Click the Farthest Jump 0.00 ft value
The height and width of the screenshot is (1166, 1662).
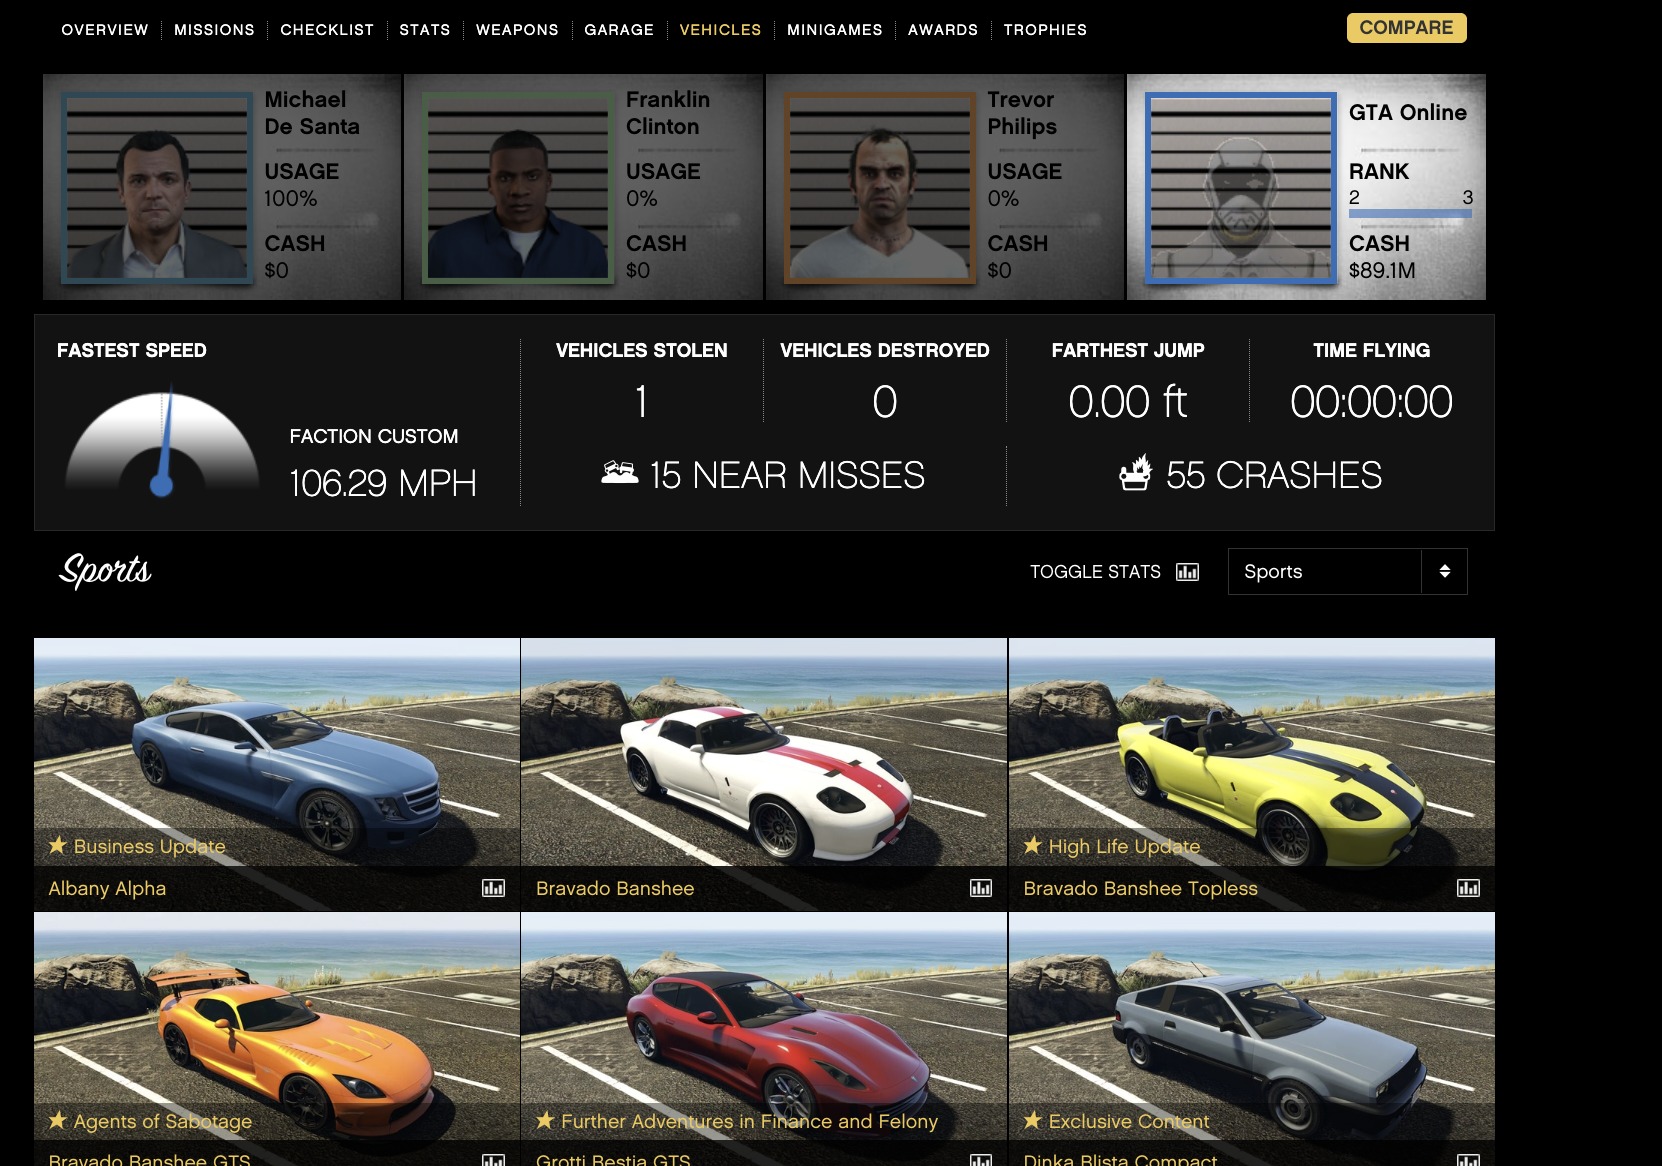[1127, 402]
